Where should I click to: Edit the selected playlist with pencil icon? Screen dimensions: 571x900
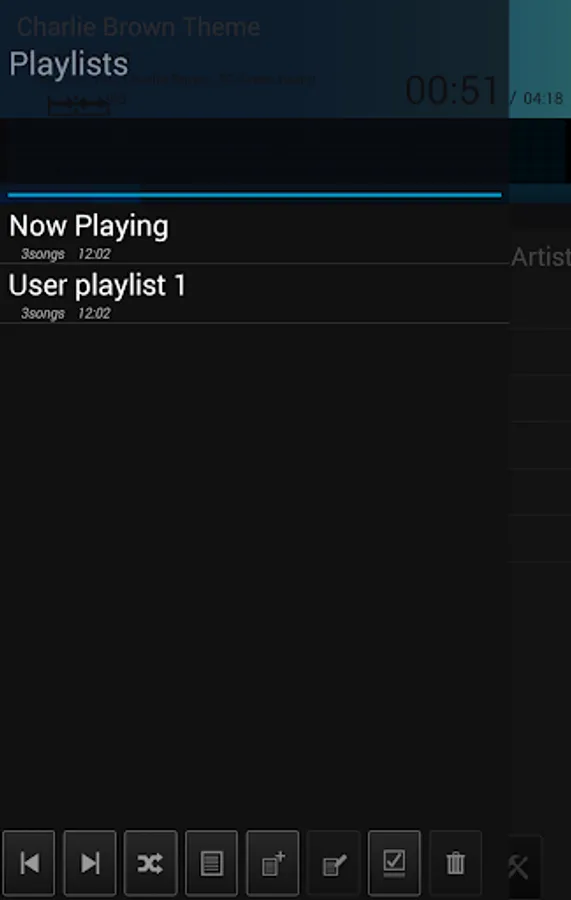[333, 863]
